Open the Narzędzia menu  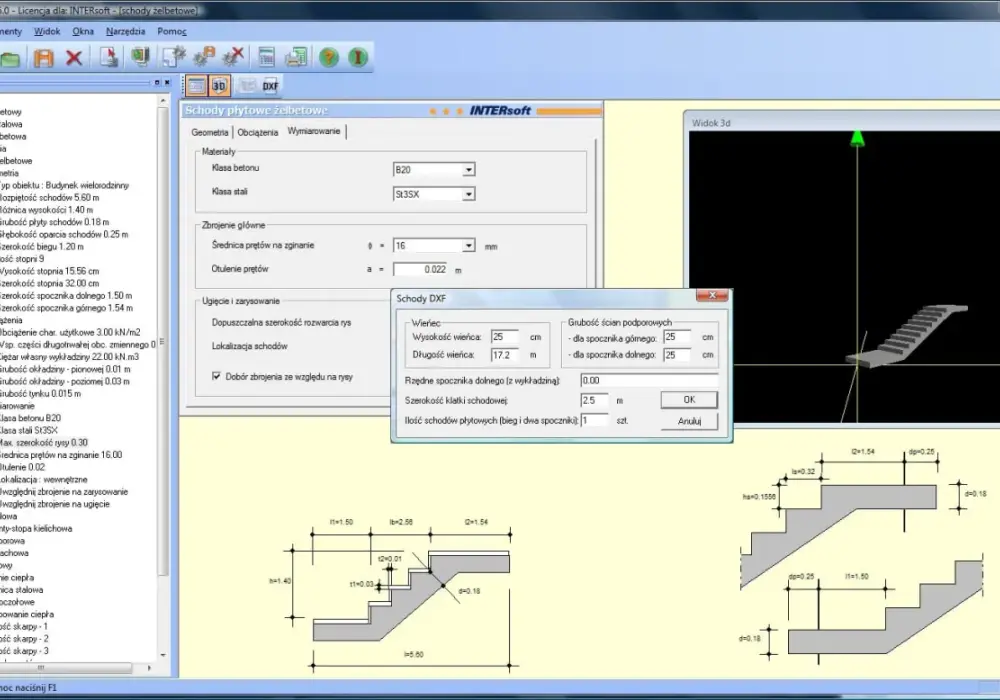click(125, 31)
